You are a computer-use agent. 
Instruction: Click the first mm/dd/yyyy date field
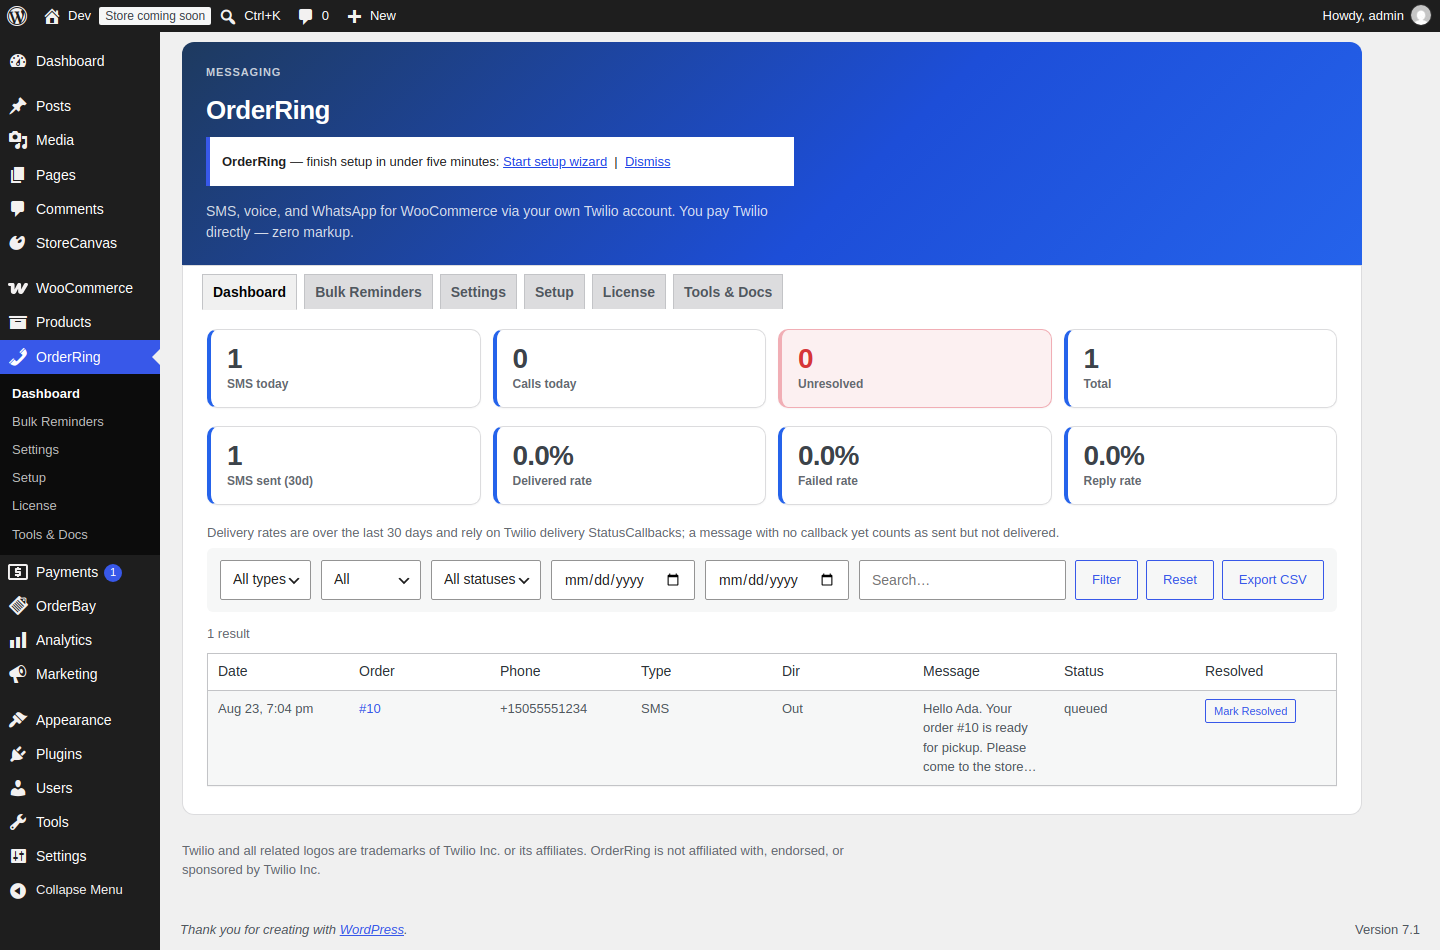pyautogui.click(x=623, y=580)
